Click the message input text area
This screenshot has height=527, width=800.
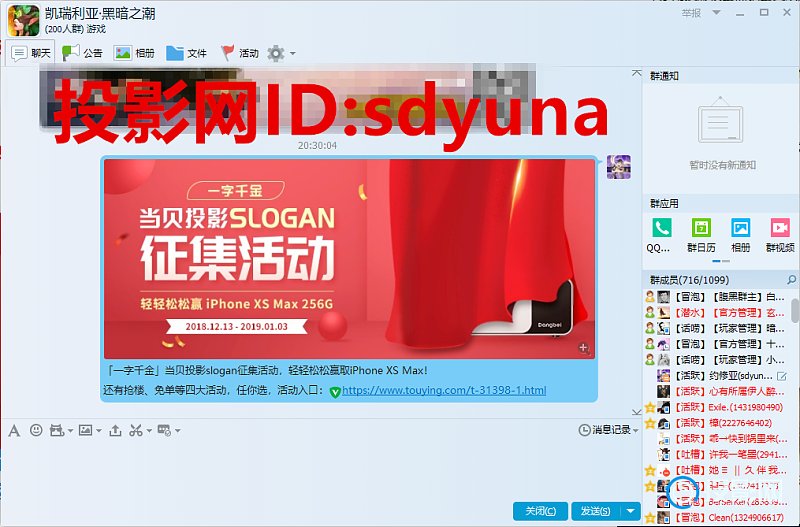[x=320, y=469]
